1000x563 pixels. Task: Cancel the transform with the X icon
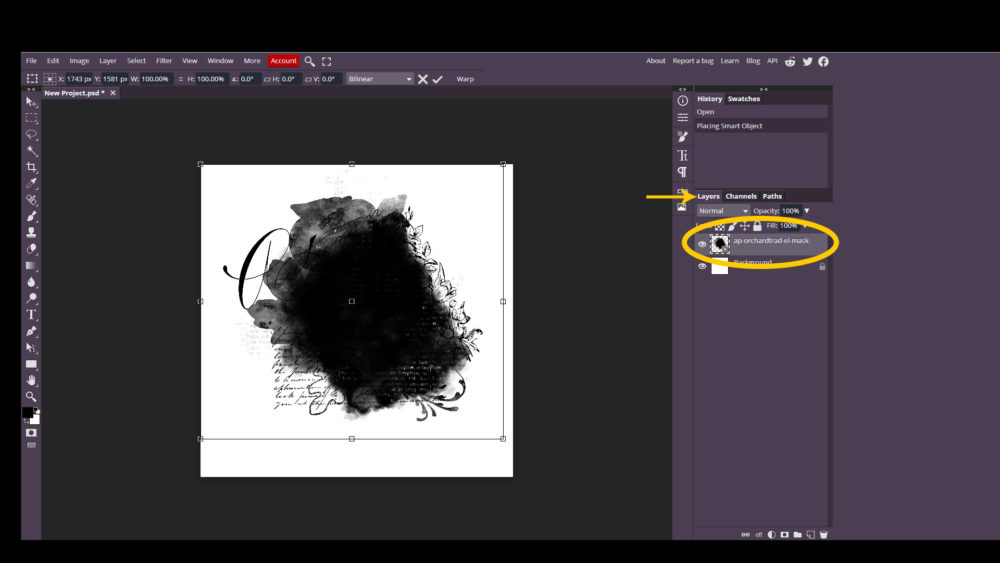point(423,79)
